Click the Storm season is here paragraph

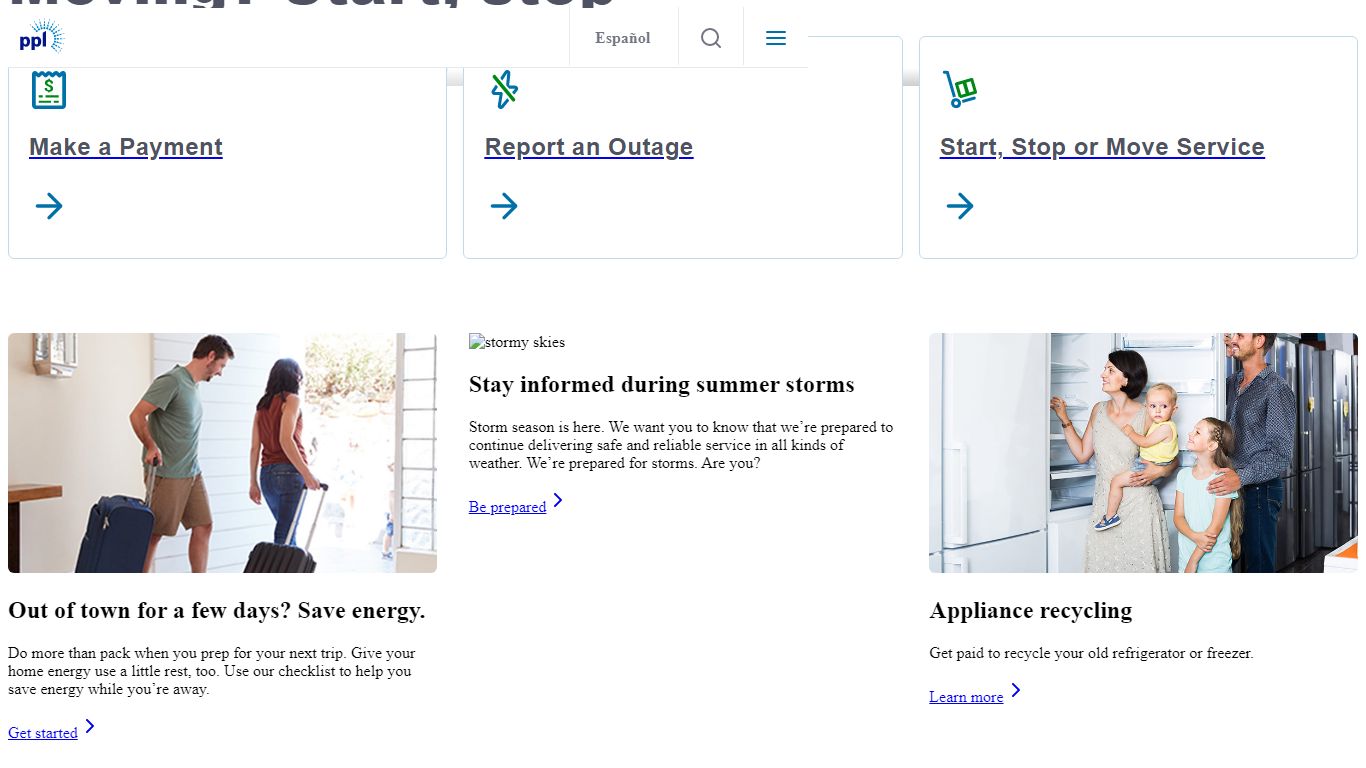(x=681, y=445)
